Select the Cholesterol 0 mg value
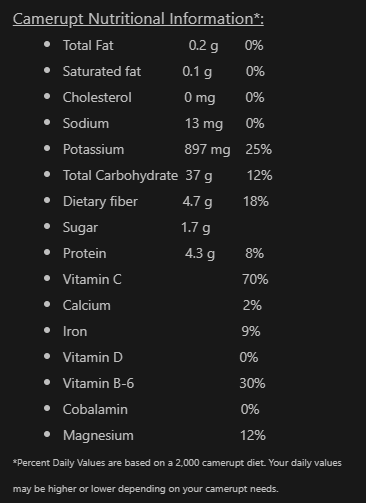Image resolution: width=366 pixels, height=503 pixels. [200, 98]
